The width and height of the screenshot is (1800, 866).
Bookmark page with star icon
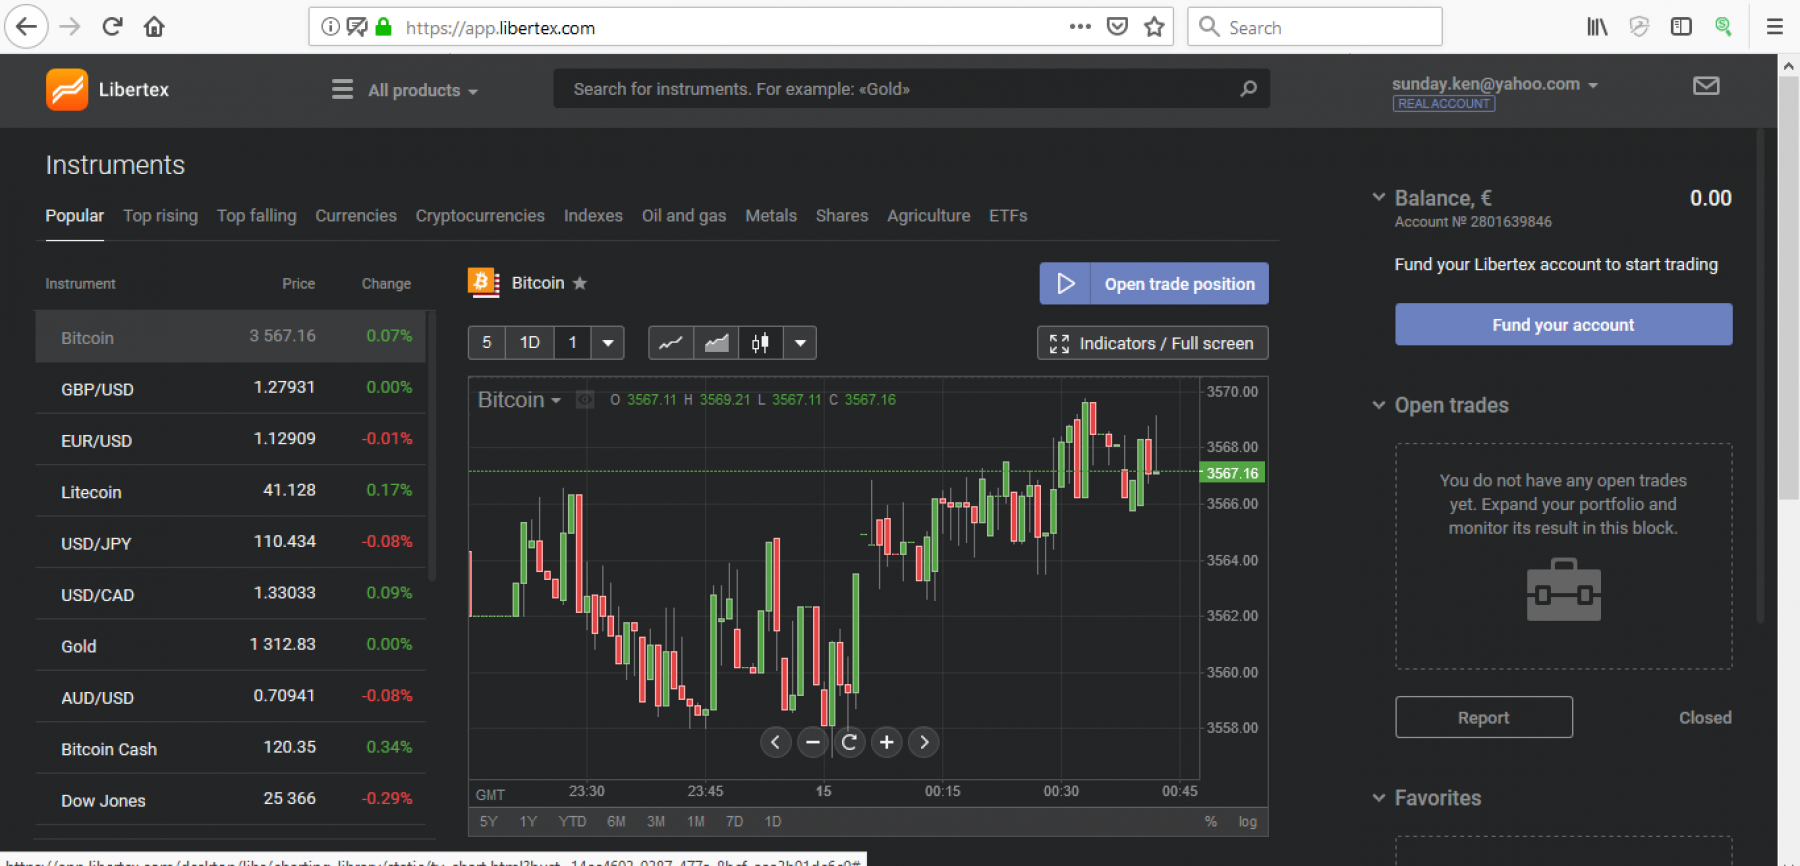pos(1154,27)
